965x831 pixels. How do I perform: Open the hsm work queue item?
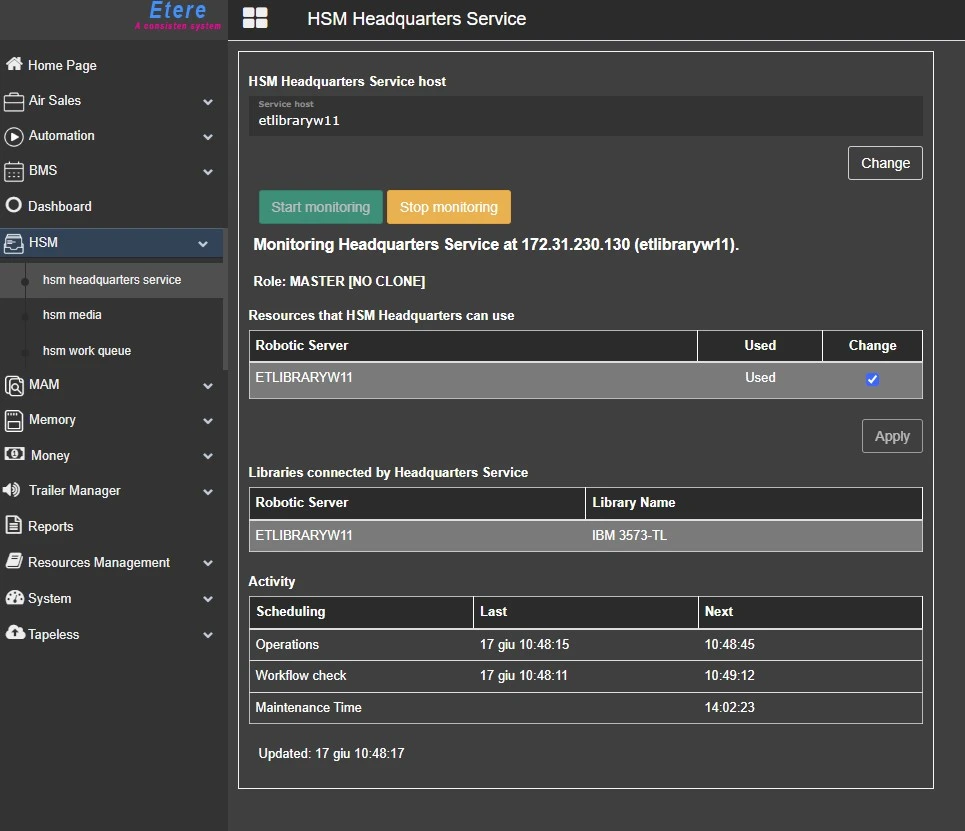(x=87, y=351)
